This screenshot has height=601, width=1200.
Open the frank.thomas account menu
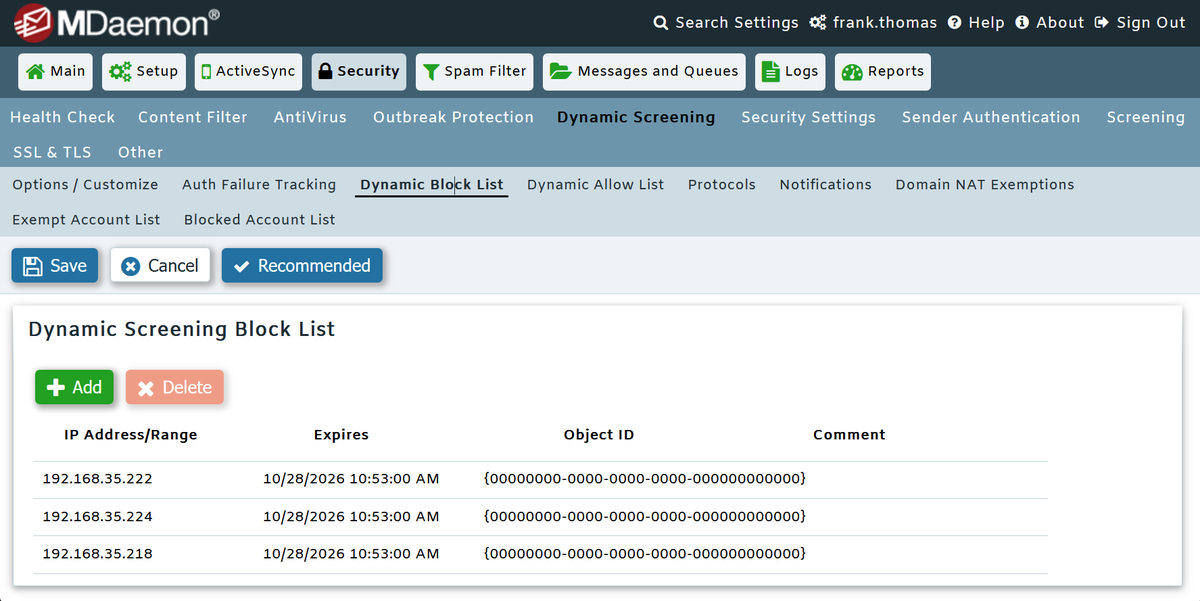click(873, 22)
